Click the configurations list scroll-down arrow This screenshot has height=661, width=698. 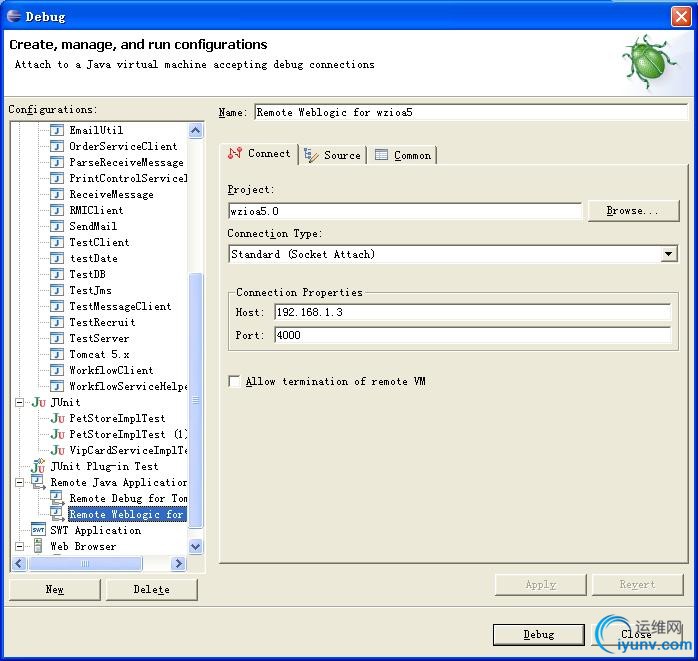[195, 546]
